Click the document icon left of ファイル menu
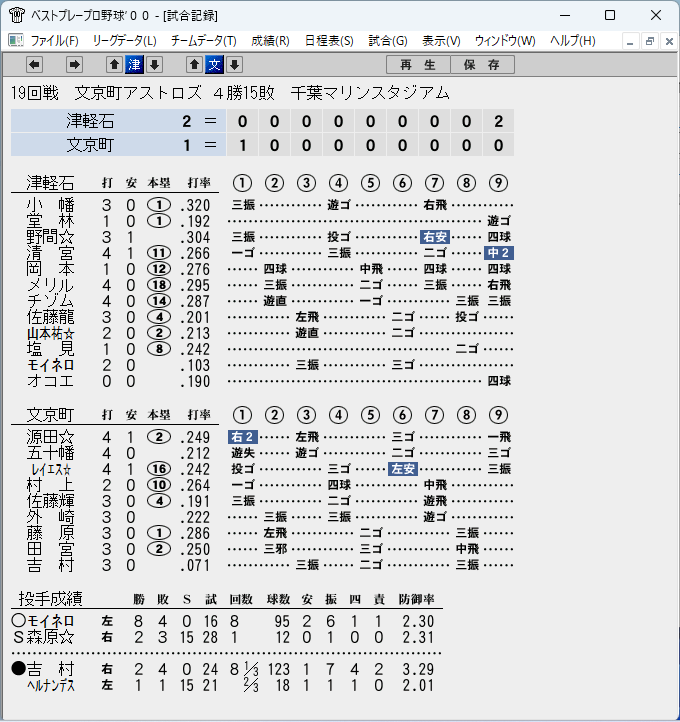Image resolution: width=680 pixels, height=722 pixels. point(16,41)
